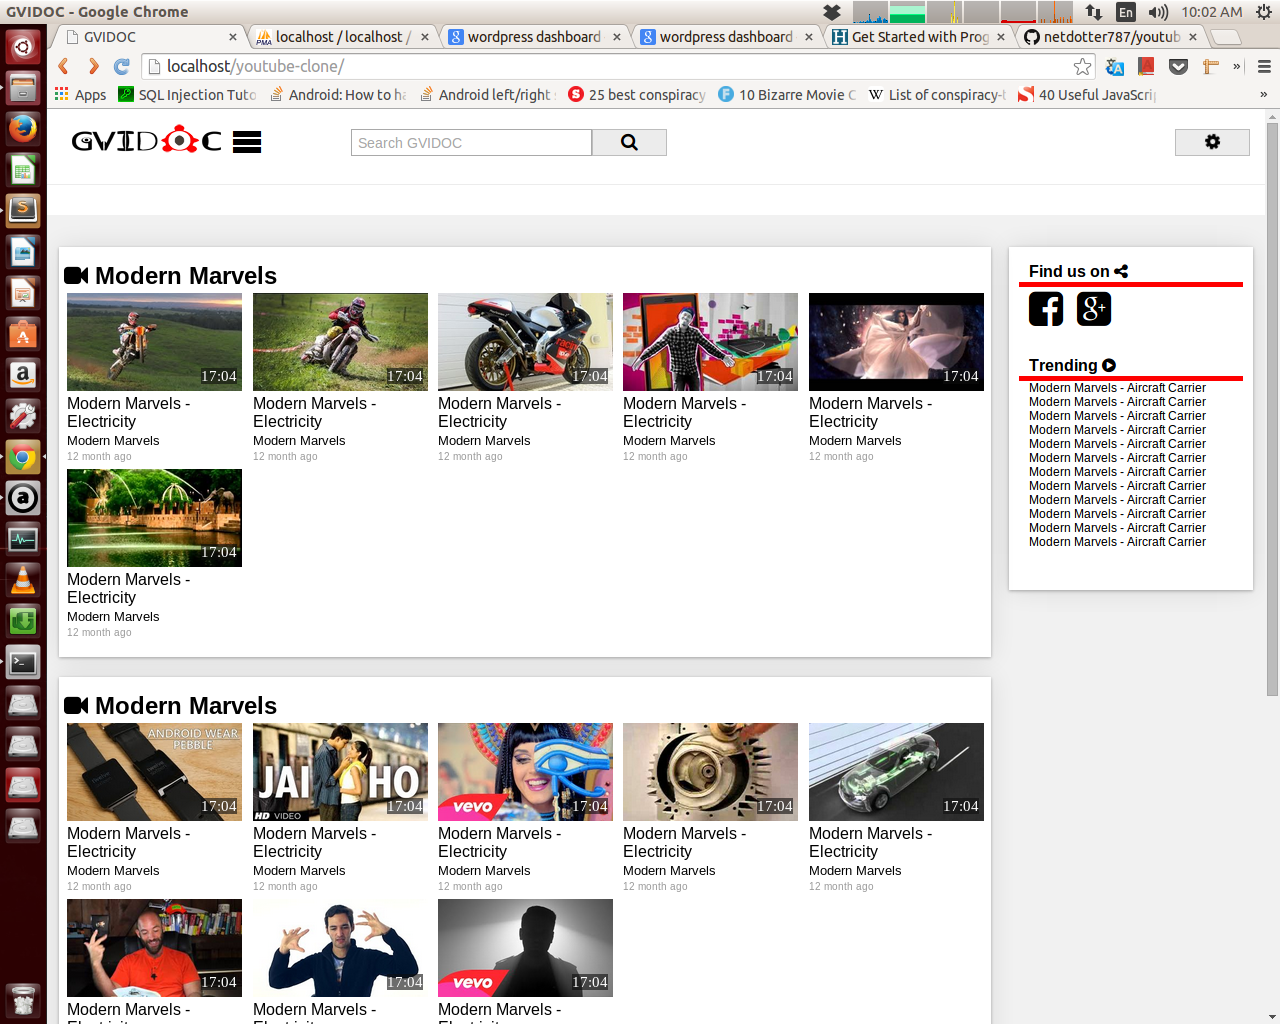Open the 40 Useful JavaScript bookmark

[1087, 94]
